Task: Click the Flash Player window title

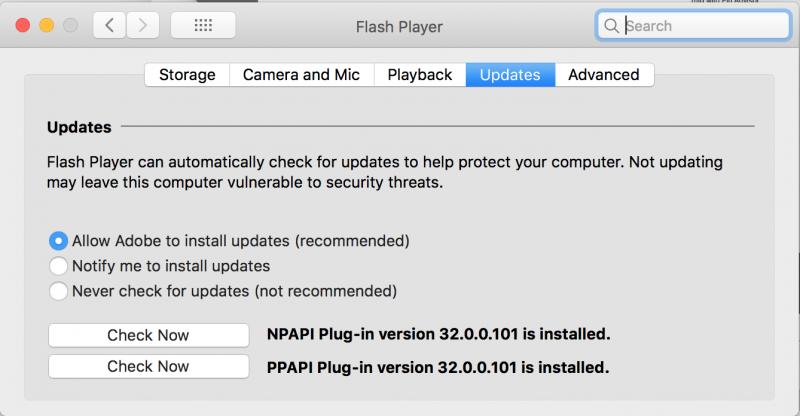Action: click(399, 26)
